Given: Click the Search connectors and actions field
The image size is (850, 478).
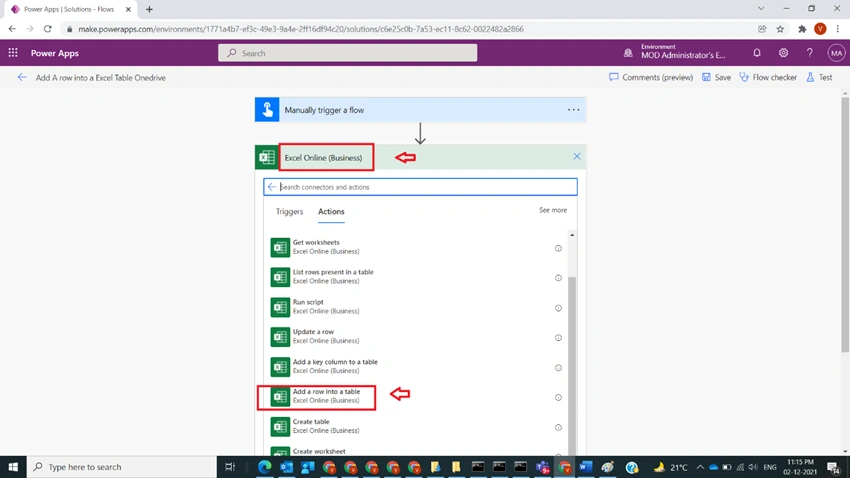Looking at the screenshot, I should pos(420,187).
